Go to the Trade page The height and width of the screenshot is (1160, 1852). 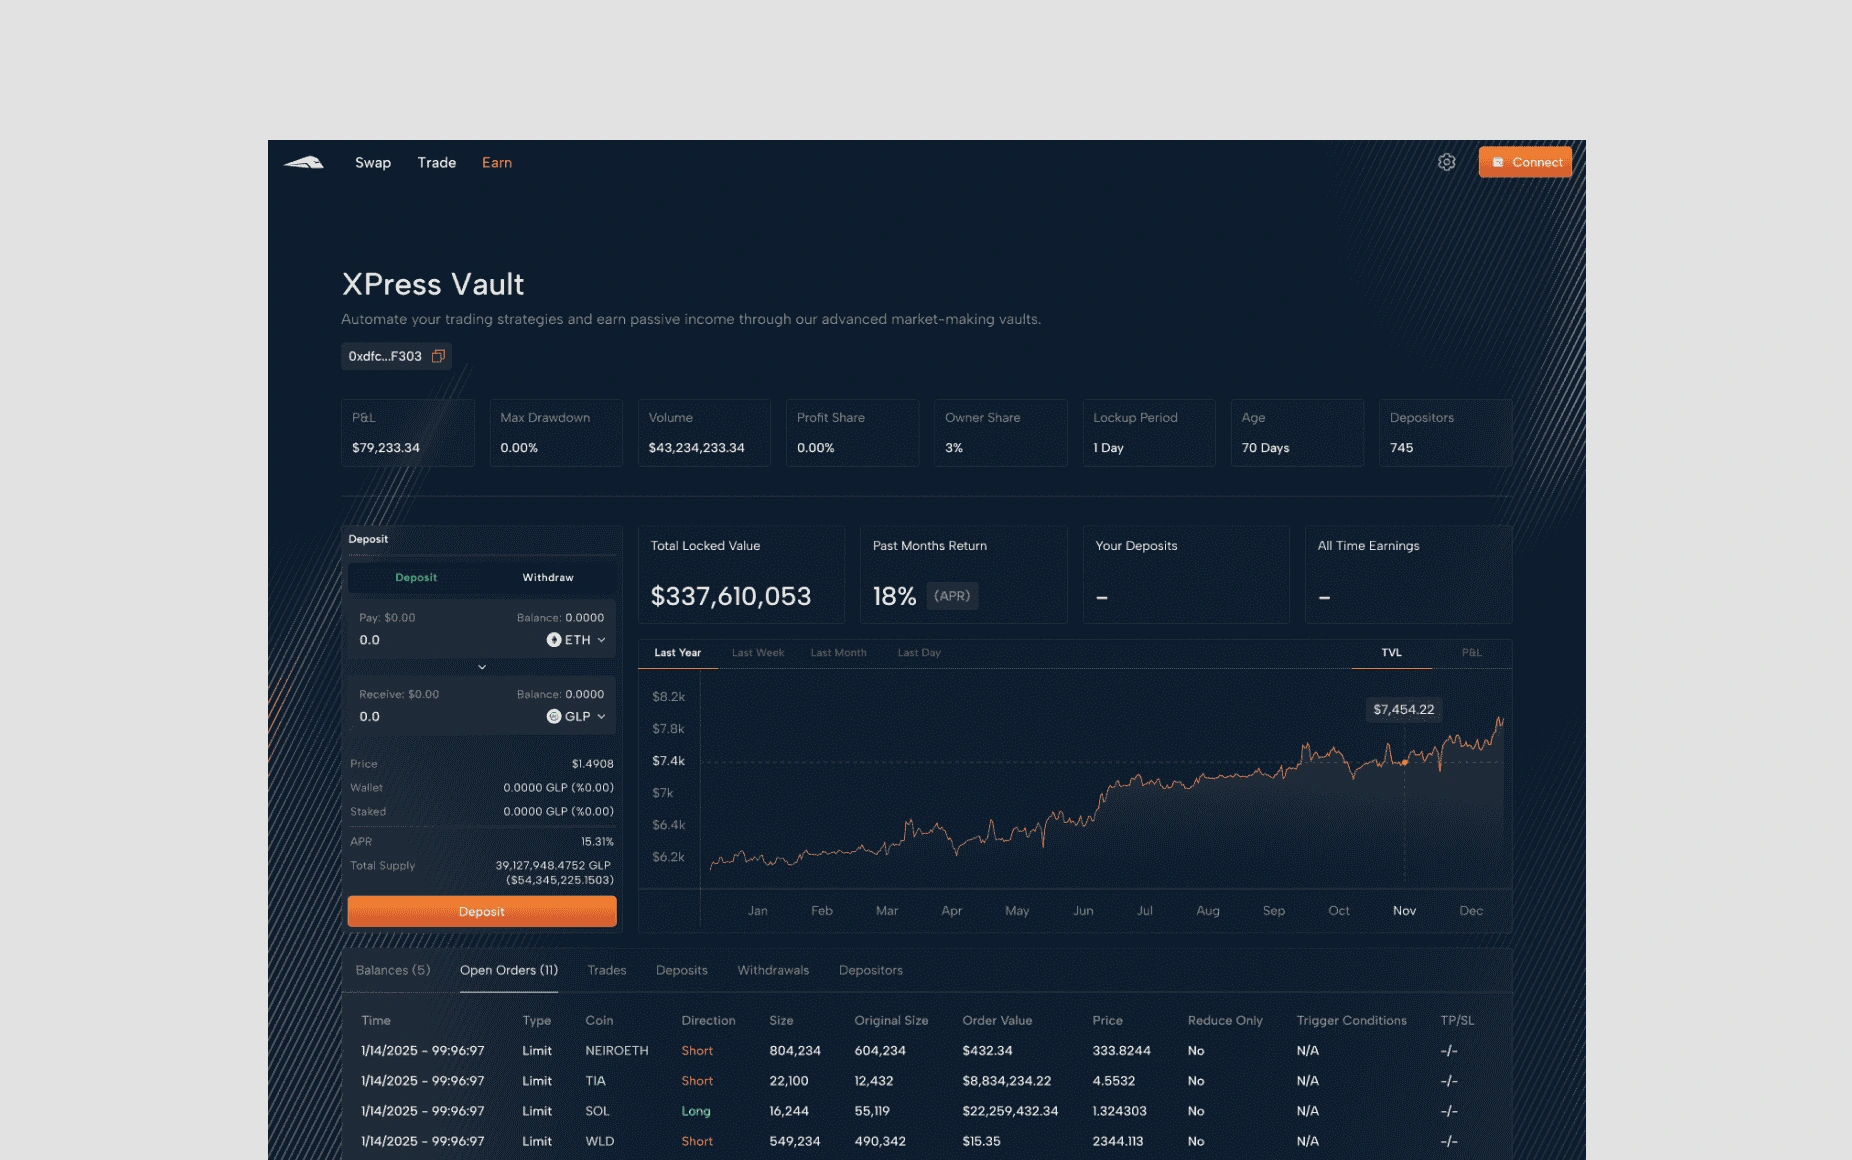tap(437, 163)
